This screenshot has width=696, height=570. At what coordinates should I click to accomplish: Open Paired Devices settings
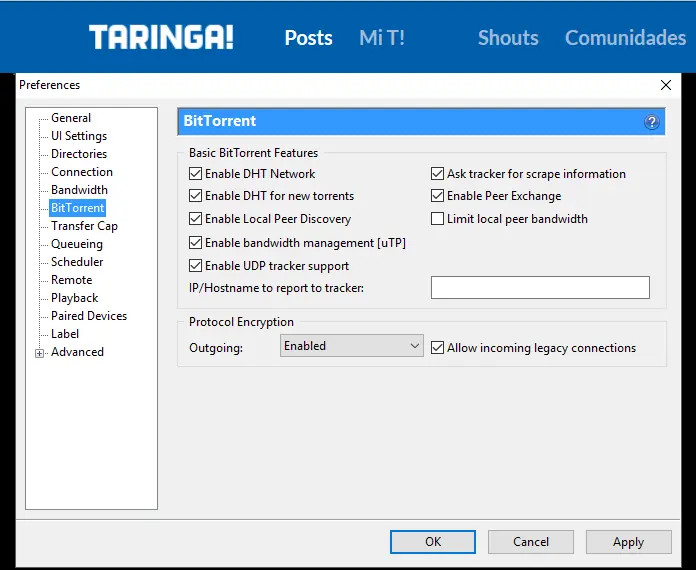pyautogui.click(x=89, y=316)
